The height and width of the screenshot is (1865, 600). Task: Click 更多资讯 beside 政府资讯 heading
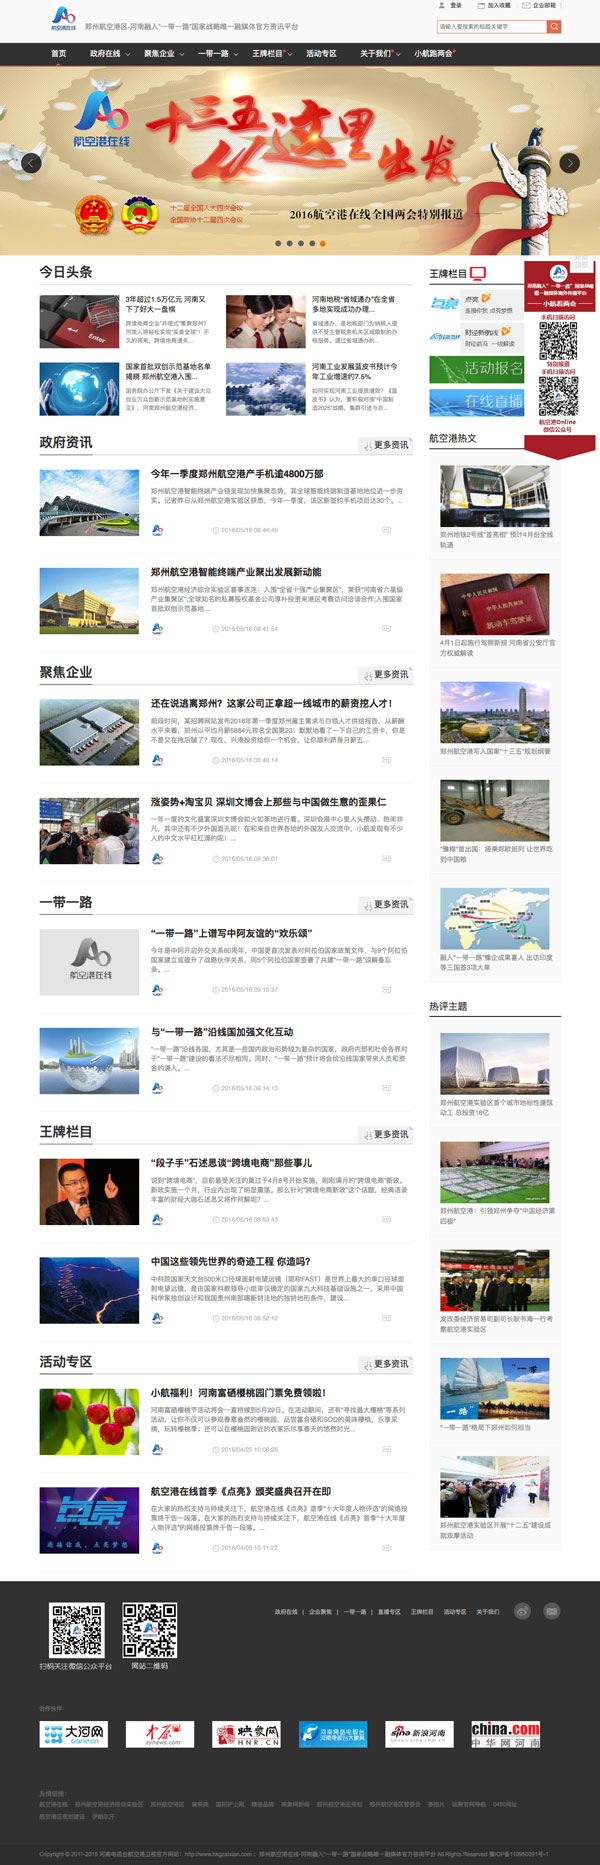386,445
